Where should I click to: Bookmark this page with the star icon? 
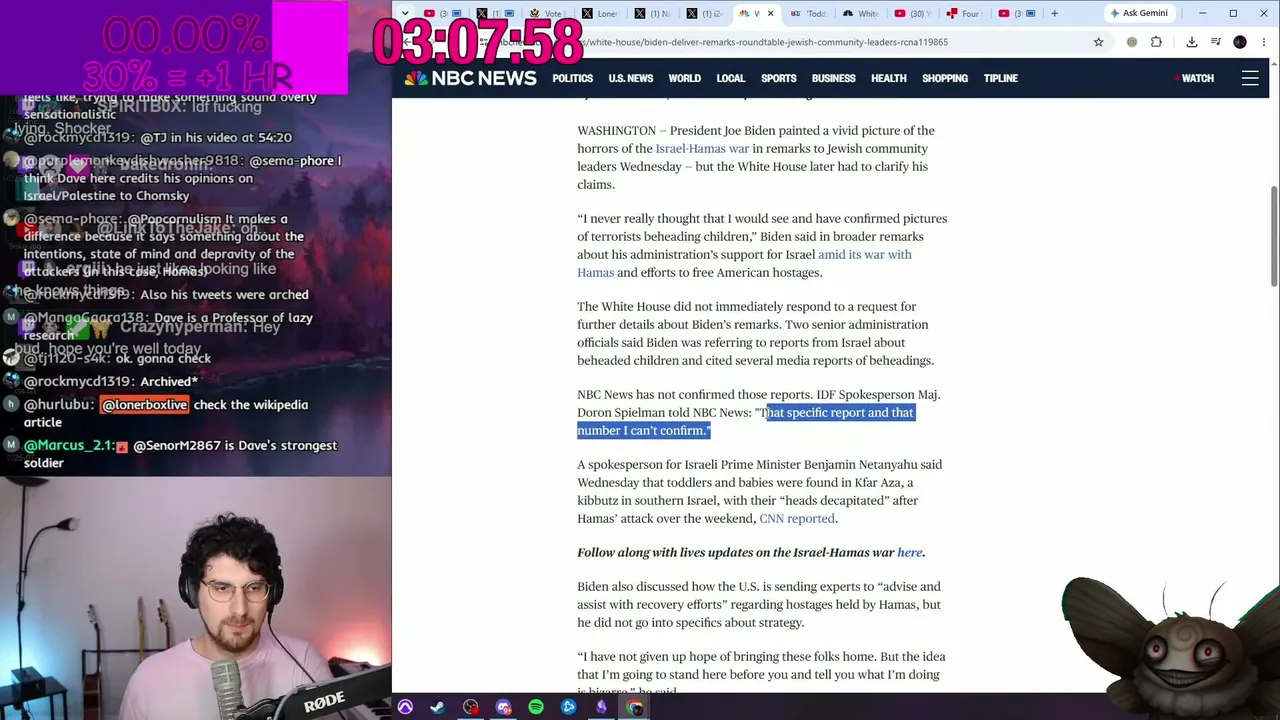point(1098,42)
